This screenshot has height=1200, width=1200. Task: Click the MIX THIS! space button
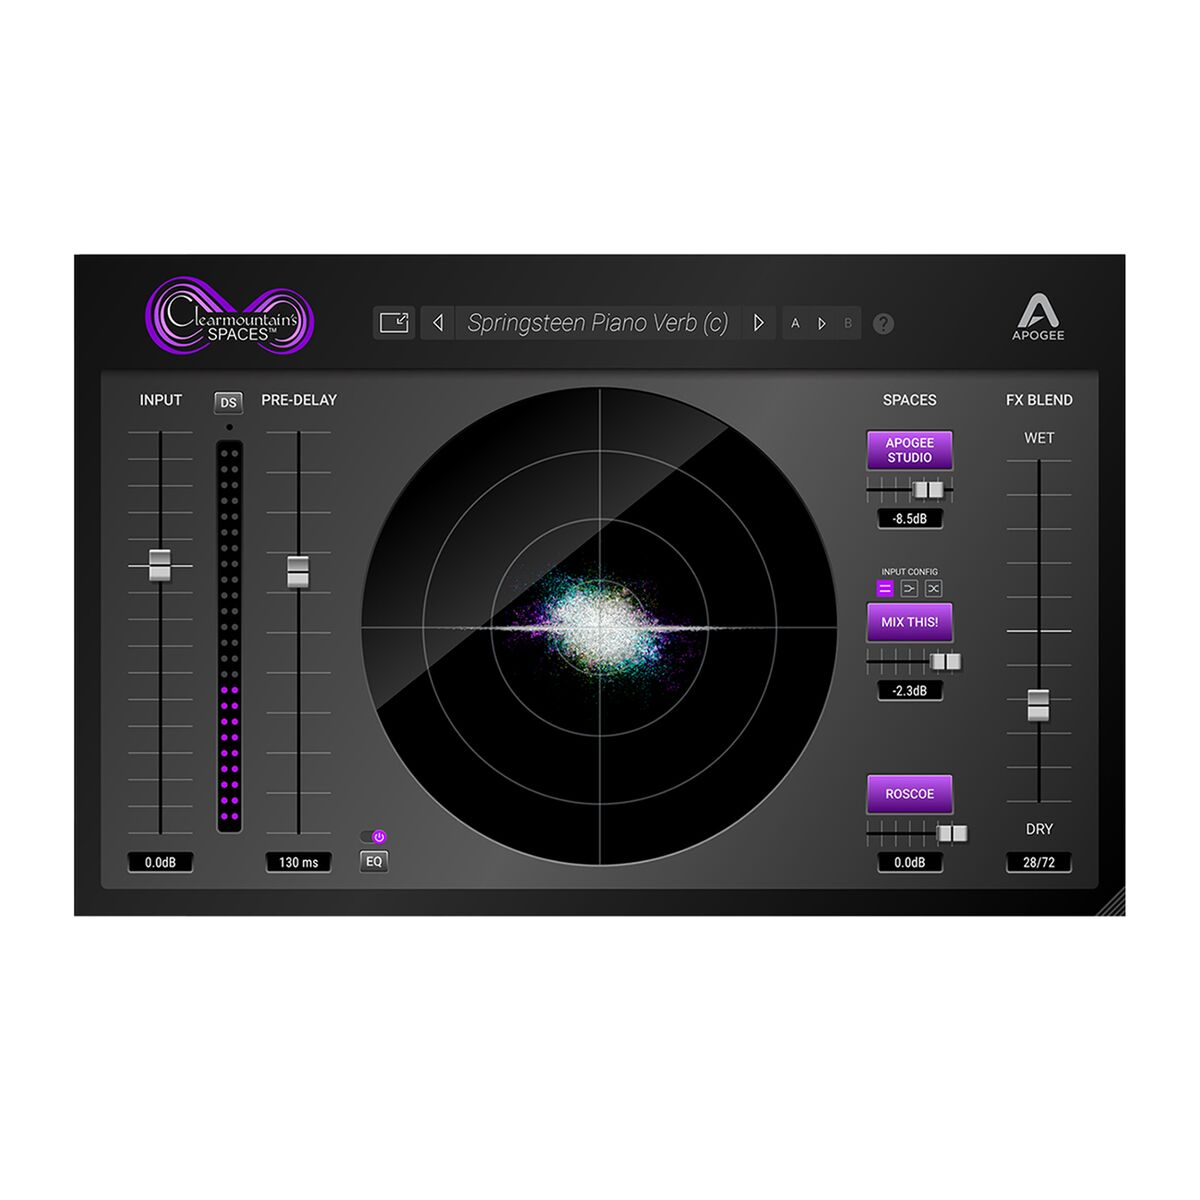(909, 622)
